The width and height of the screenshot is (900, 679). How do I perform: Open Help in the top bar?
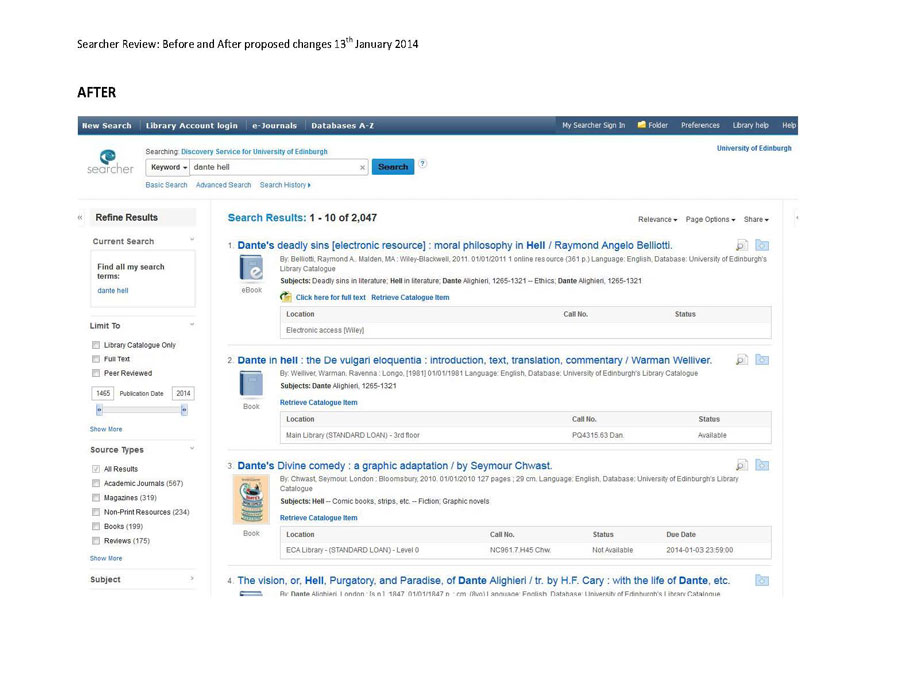click(789, 125)
